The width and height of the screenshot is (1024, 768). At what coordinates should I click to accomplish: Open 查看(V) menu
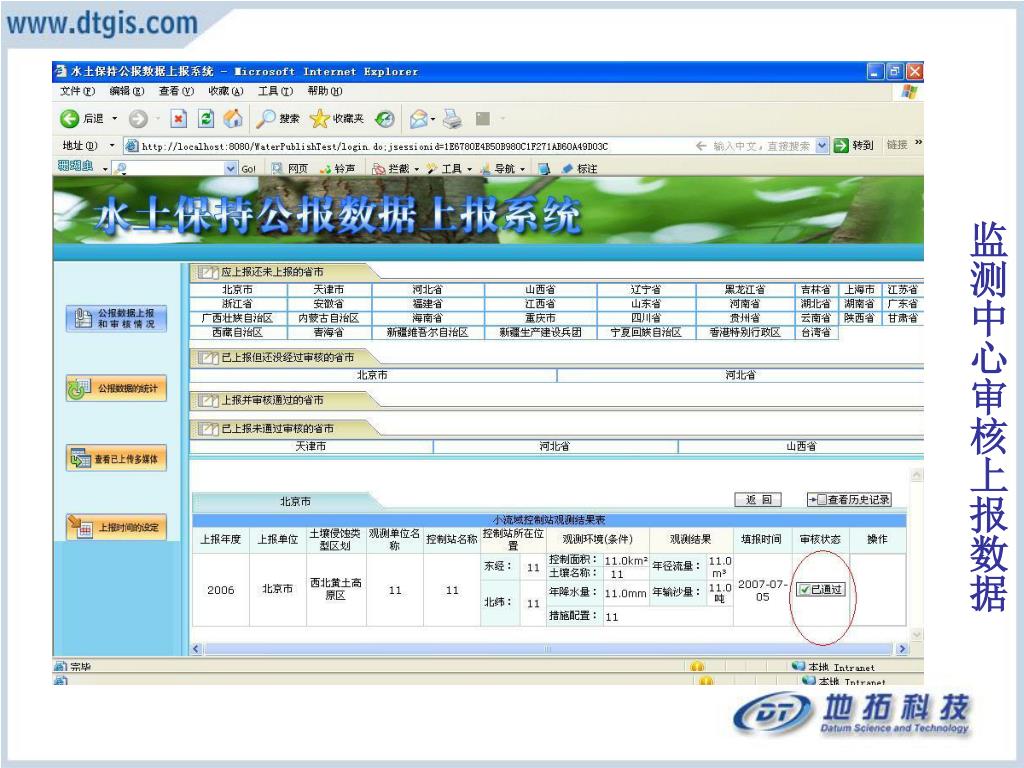pyautogui.click(x=176, y=91)
